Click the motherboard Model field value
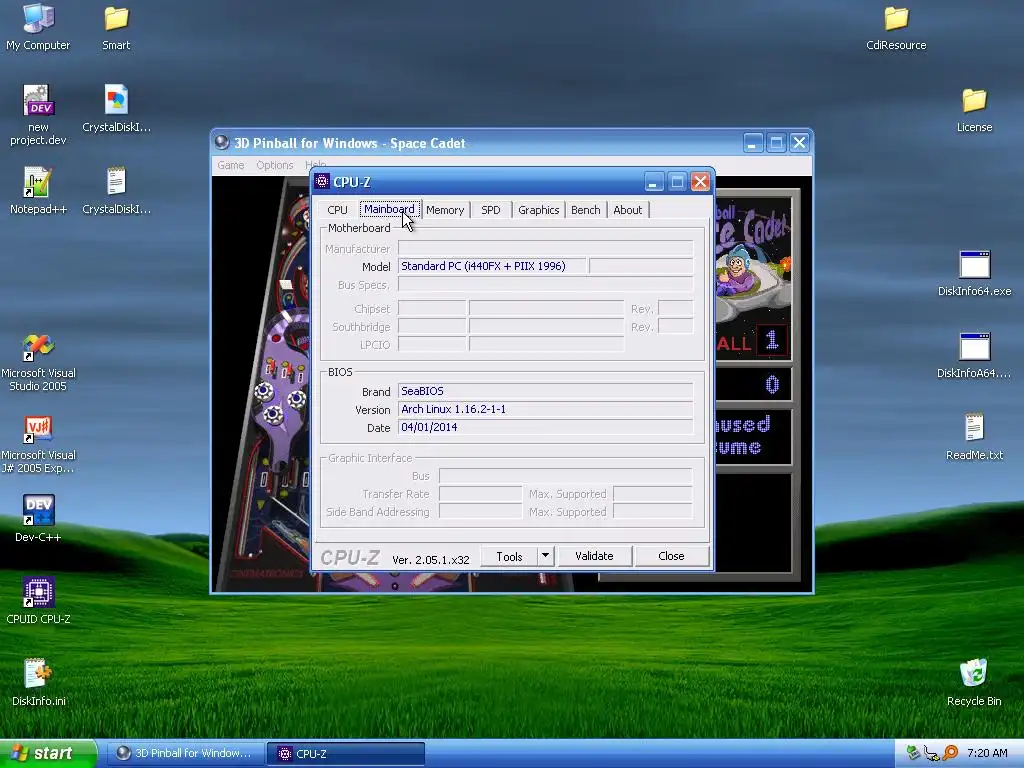 point(492,266)
